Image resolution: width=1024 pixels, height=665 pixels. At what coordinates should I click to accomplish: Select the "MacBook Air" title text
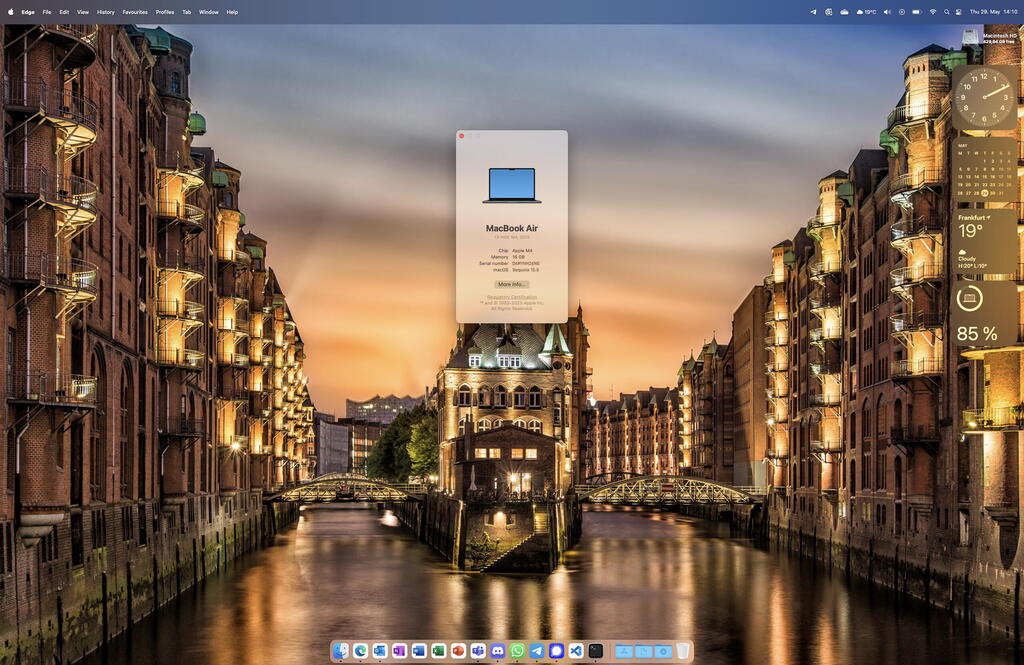click(x=512, y=228)
